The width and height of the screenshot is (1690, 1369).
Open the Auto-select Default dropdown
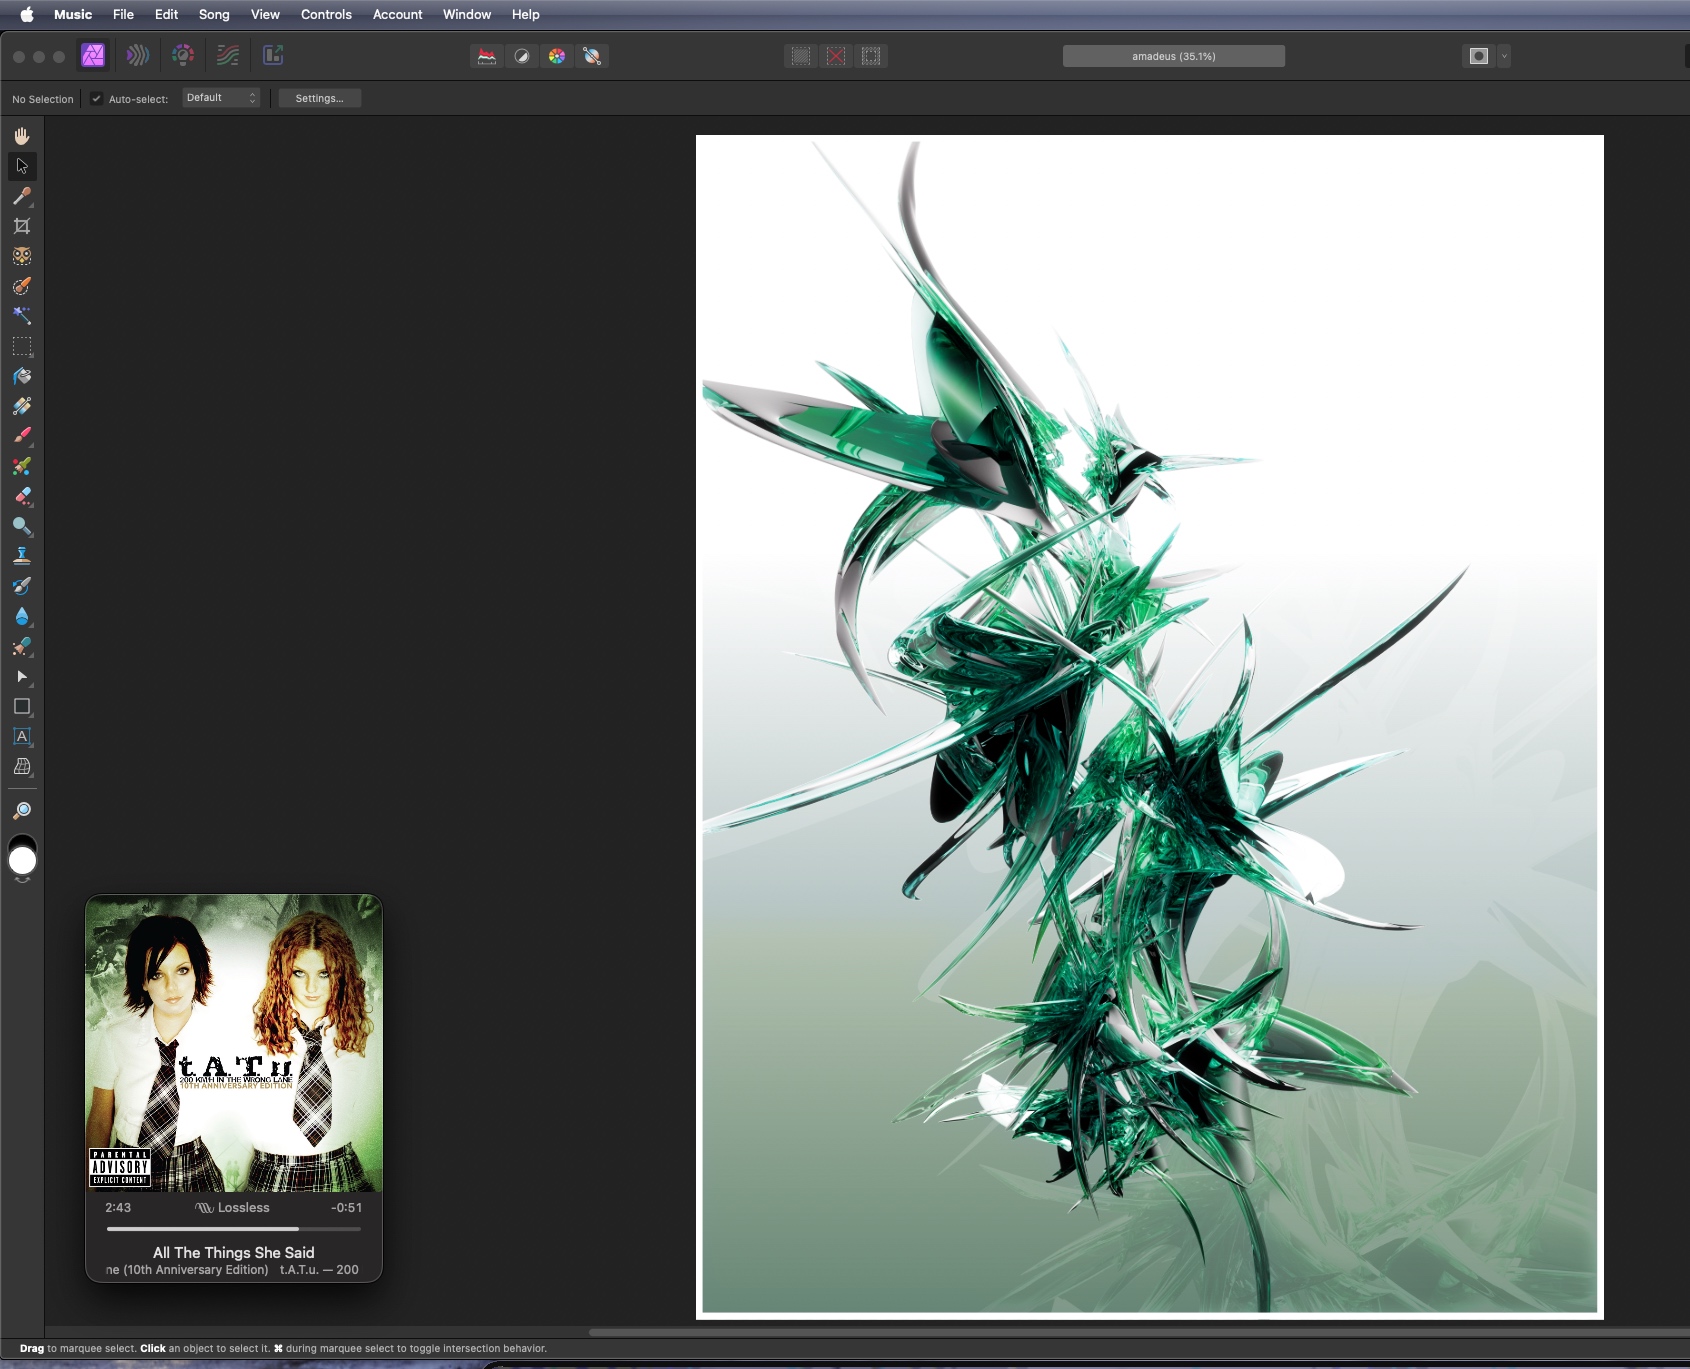point(221,98)
